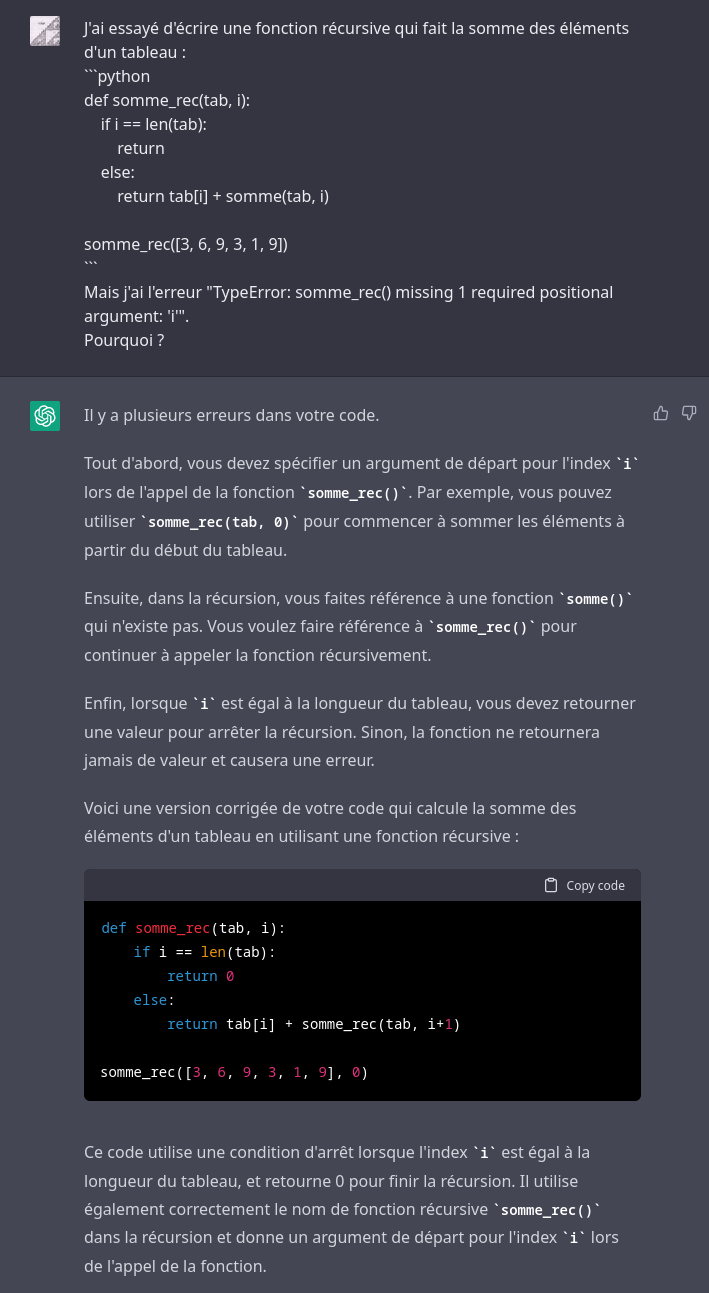
Task: Click the paragraph starting "Voici une version corrigée"
Action: click(330, 821)
